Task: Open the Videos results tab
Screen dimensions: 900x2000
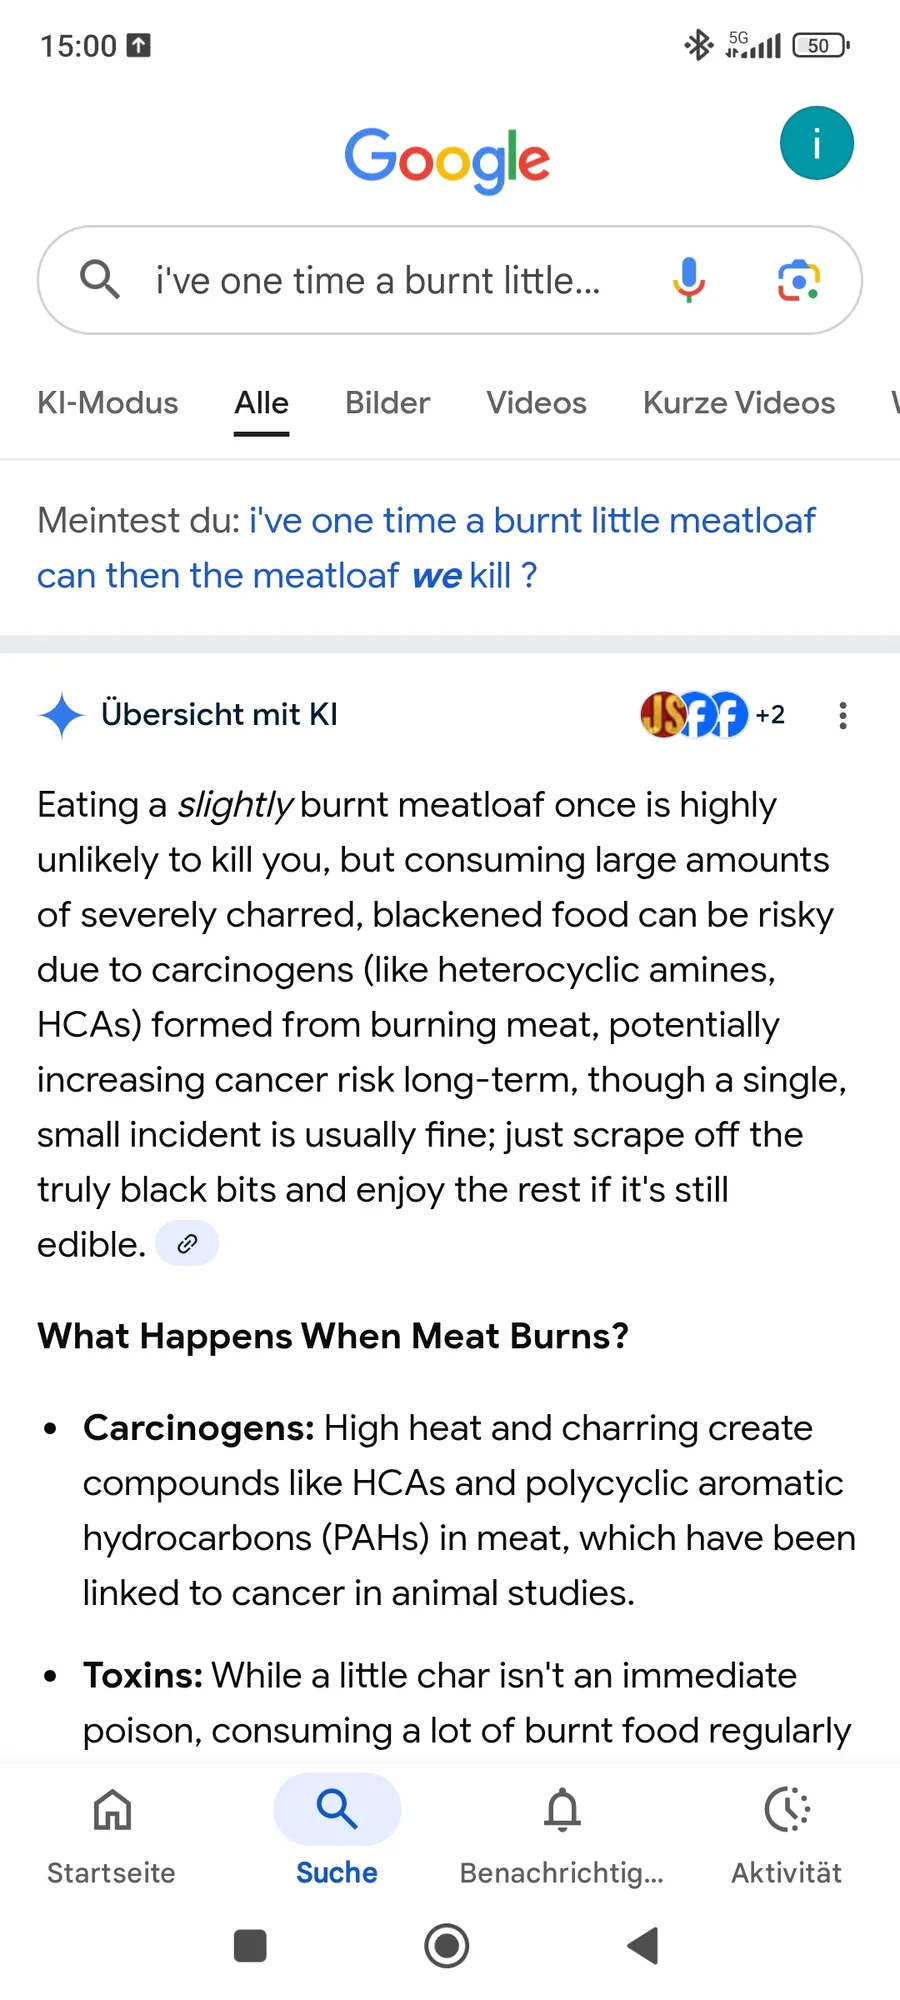Action: point(536,403)
